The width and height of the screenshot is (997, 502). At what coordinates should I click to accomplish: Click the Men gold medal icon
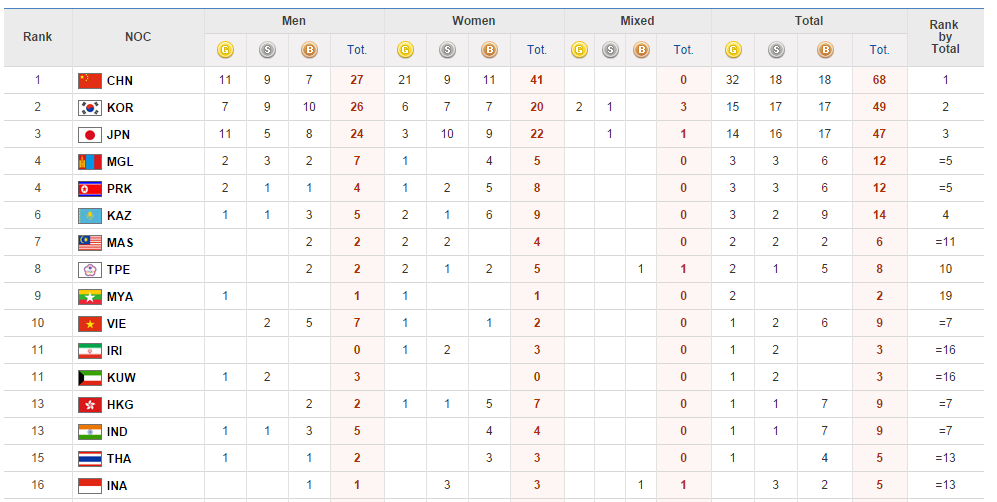pos(226,49)
